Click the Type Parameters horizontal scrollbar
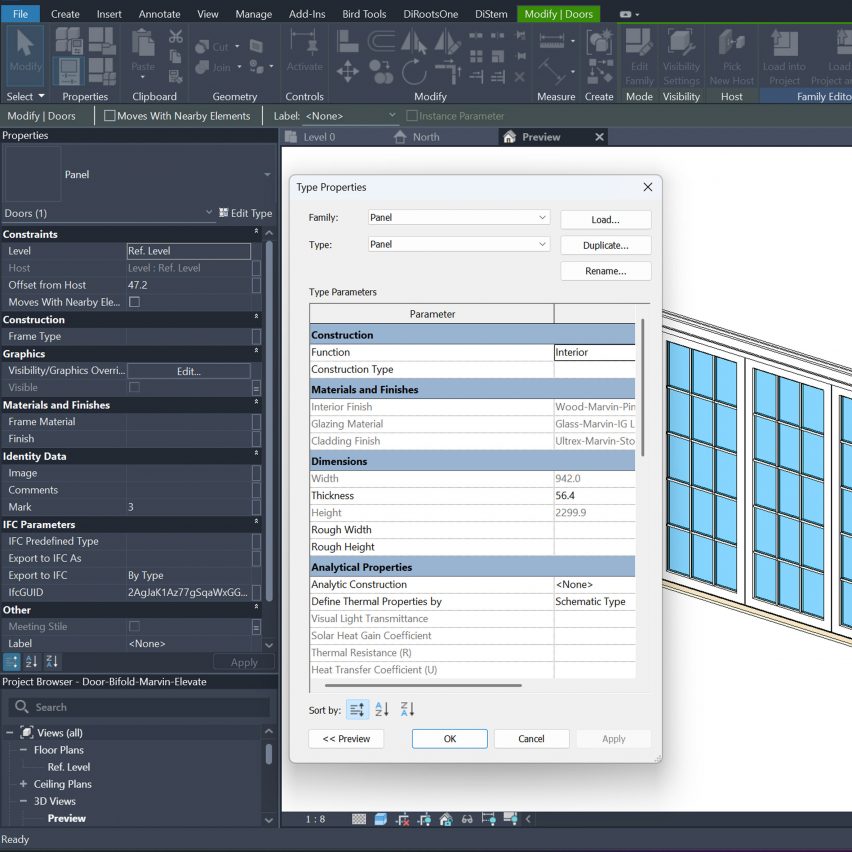Viewport: 852px width, 852px height. tap(422, 685)
